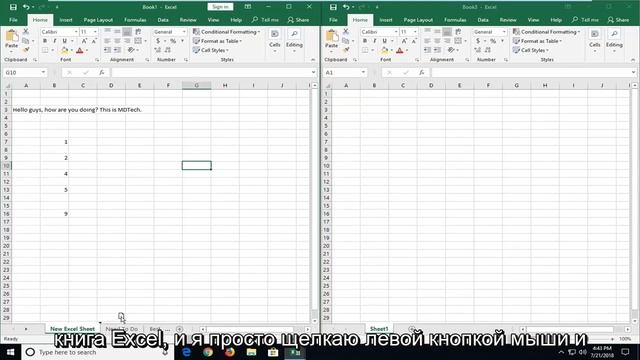Cut selection in Book1 ribbon
Viewport: 640px width, 360px height.
[26, 31]
